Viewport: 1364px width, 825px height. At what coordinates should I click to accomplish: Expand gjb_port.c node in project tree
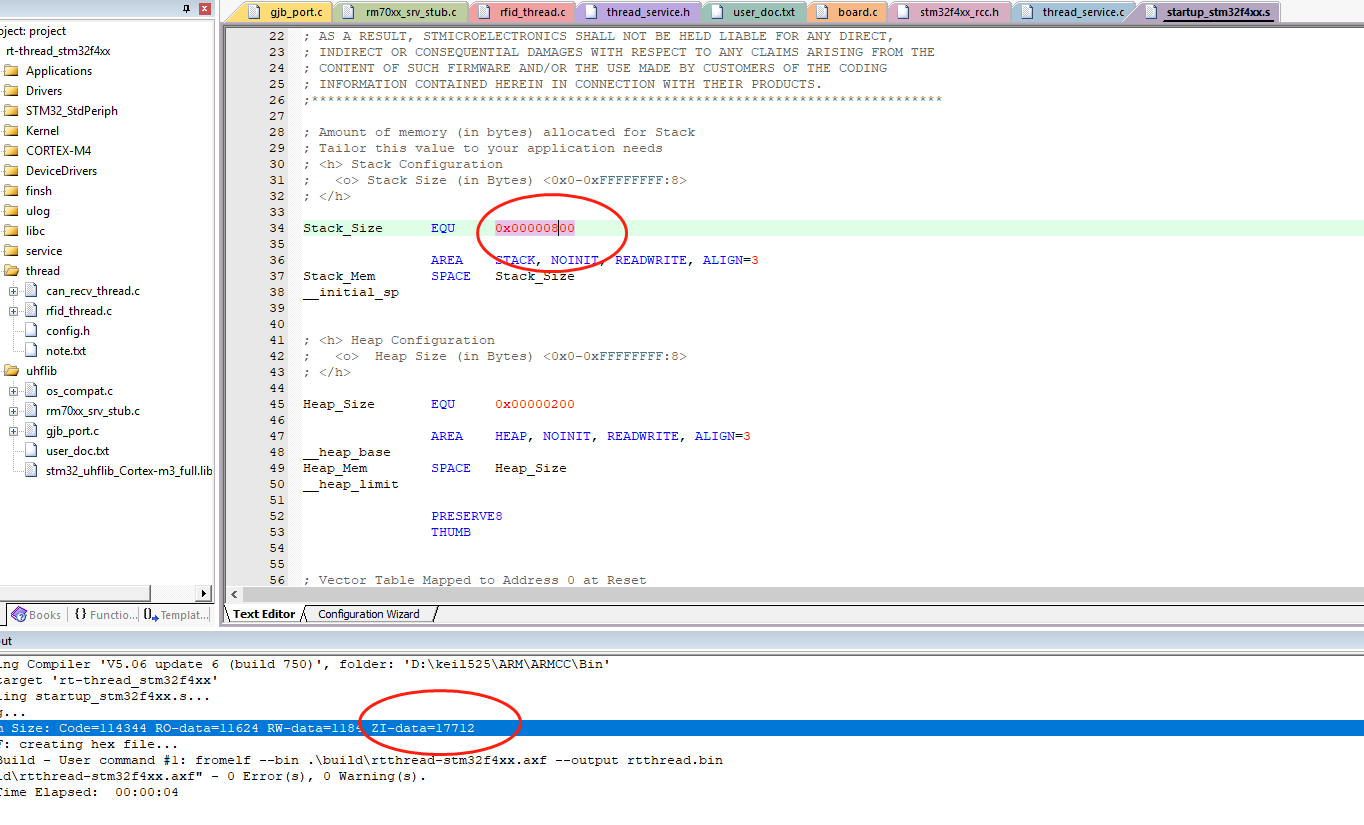14,431
